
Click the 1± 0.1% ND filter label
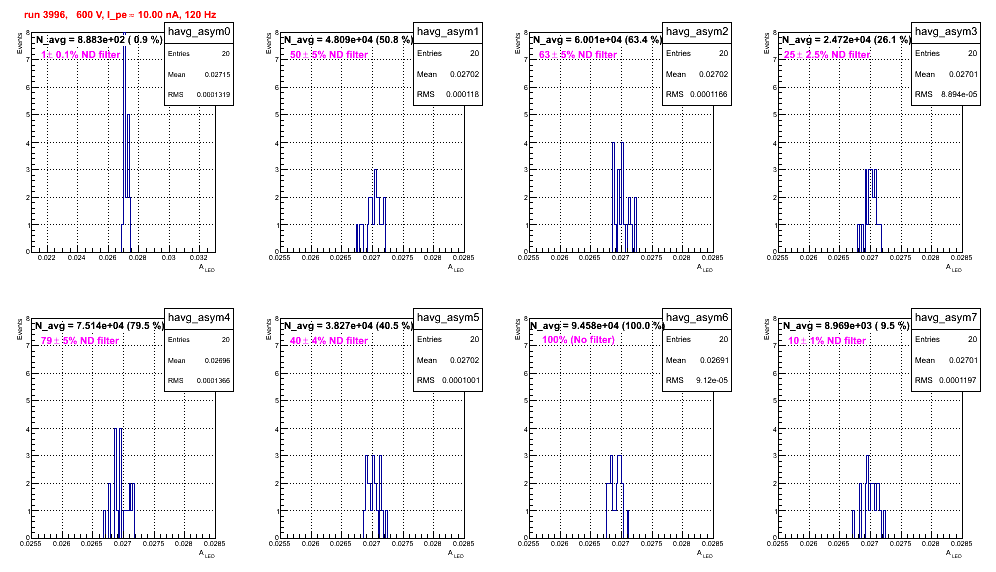(x=81, y=55)
